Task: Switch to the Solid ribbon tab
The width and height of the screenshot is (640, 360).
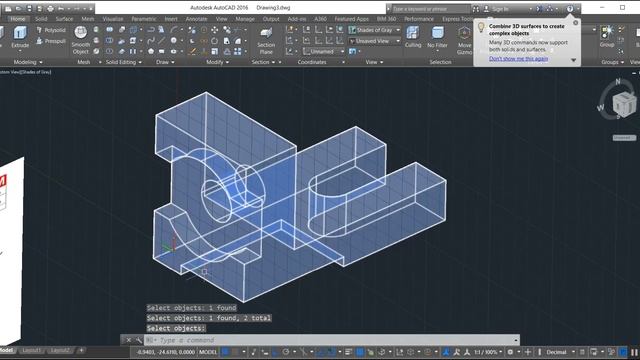Action: pyautogui.click(x=41, y=19)
